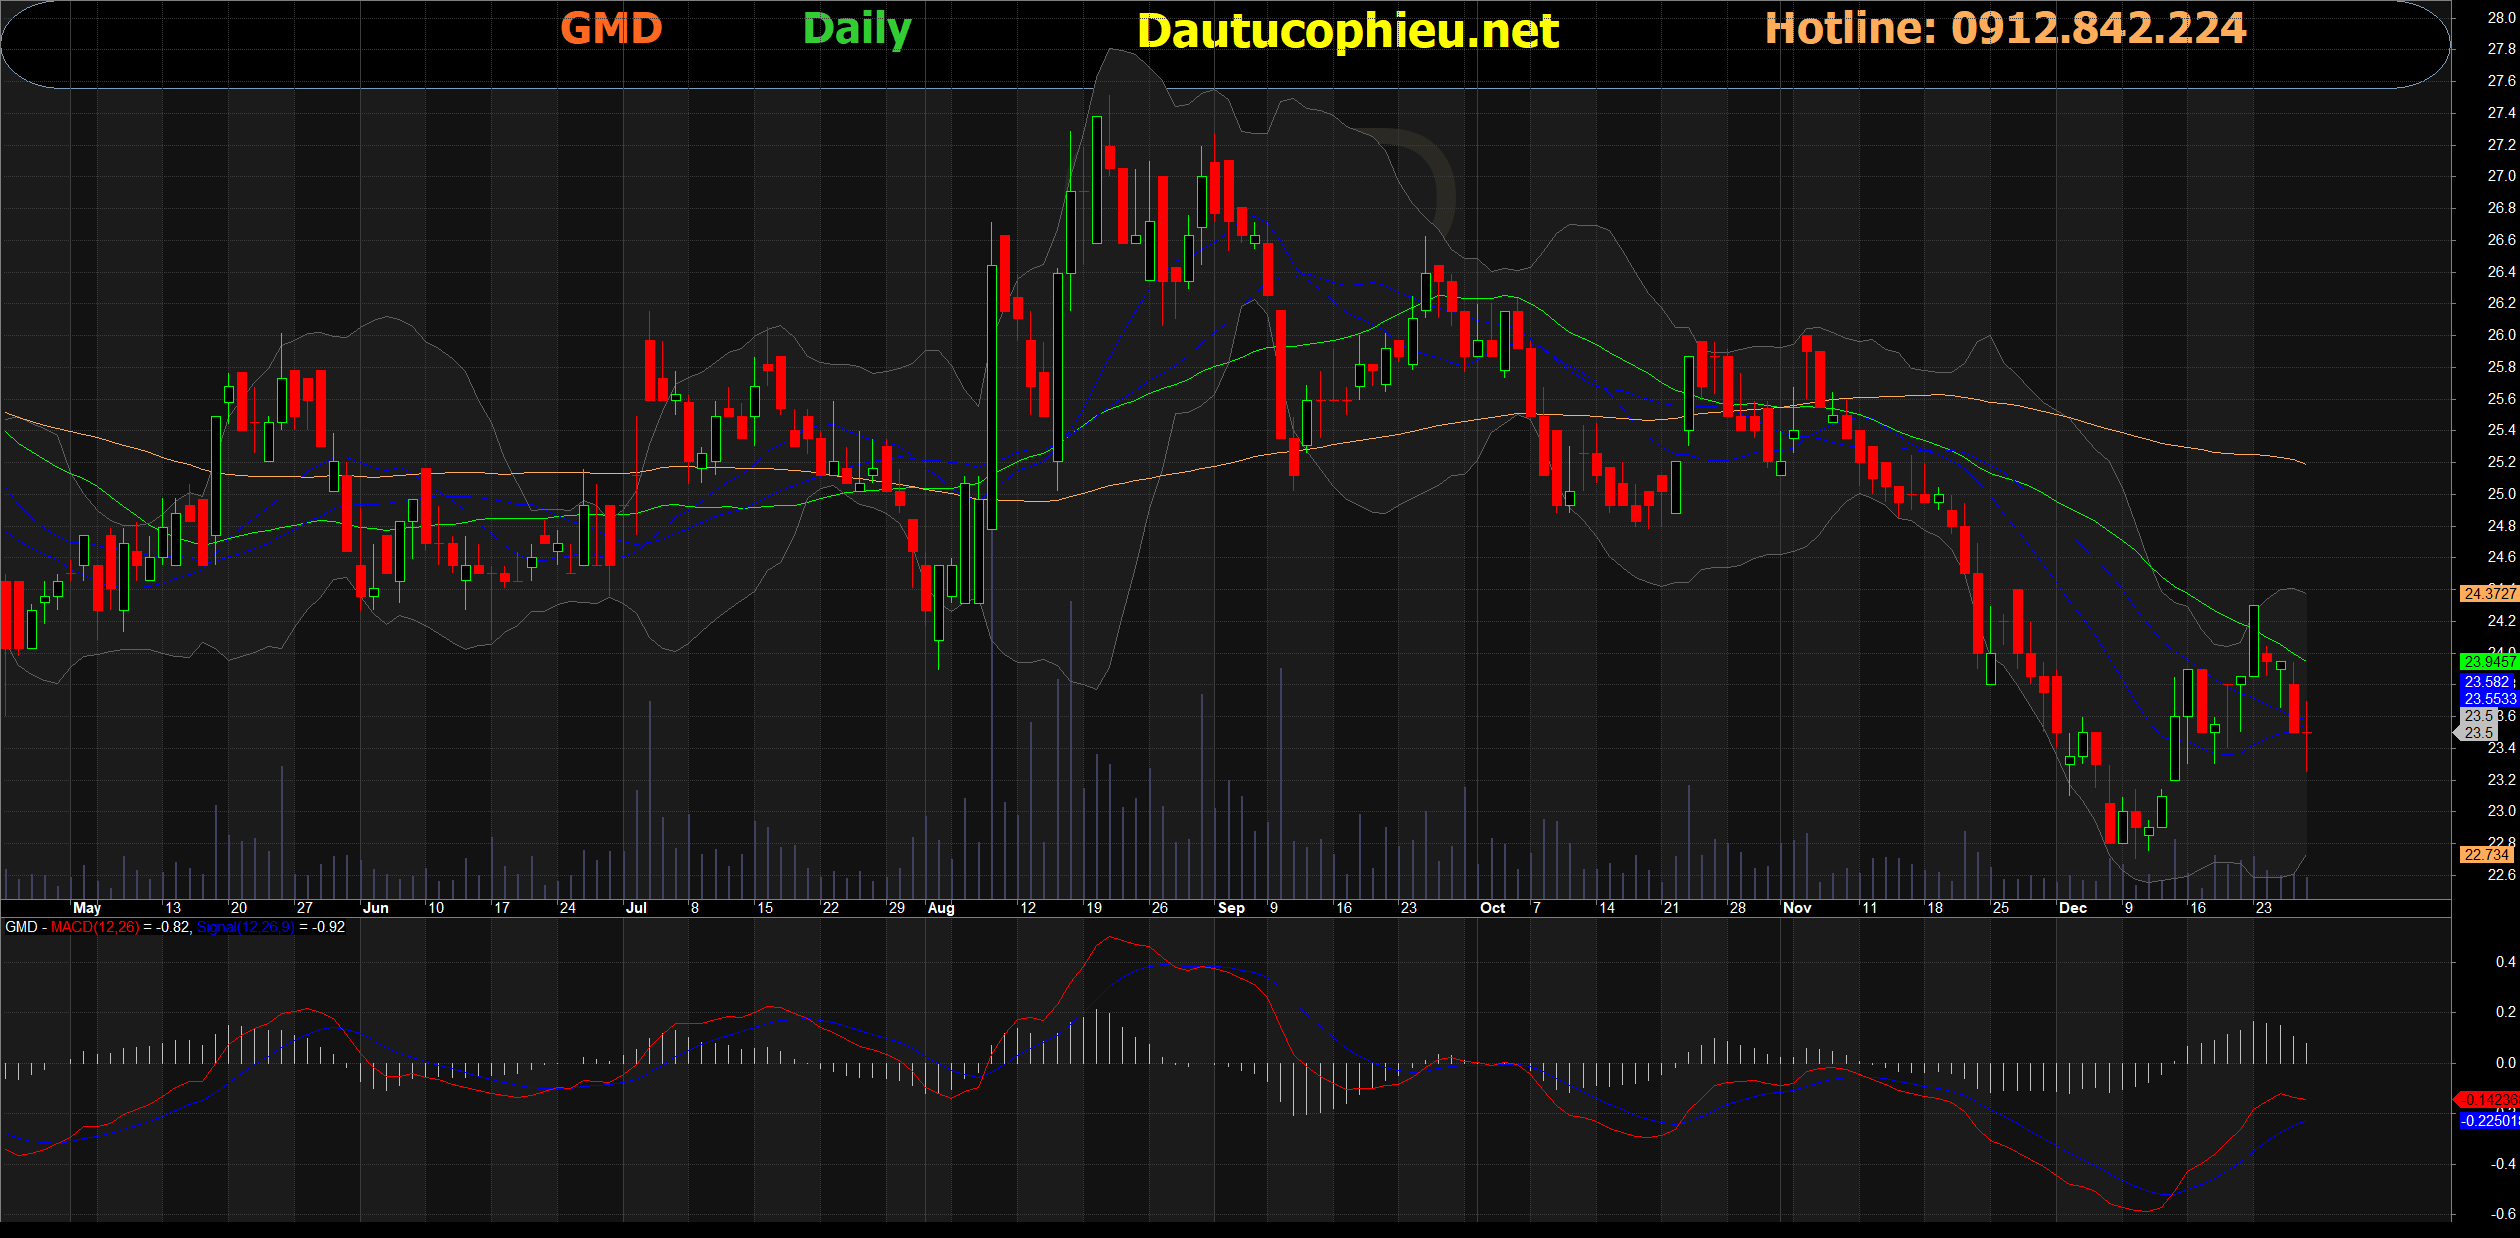Viewport: 2520px width, 1238px height.
Task: Click the blue 23.582 price tag
Action: coord(2487,681)
